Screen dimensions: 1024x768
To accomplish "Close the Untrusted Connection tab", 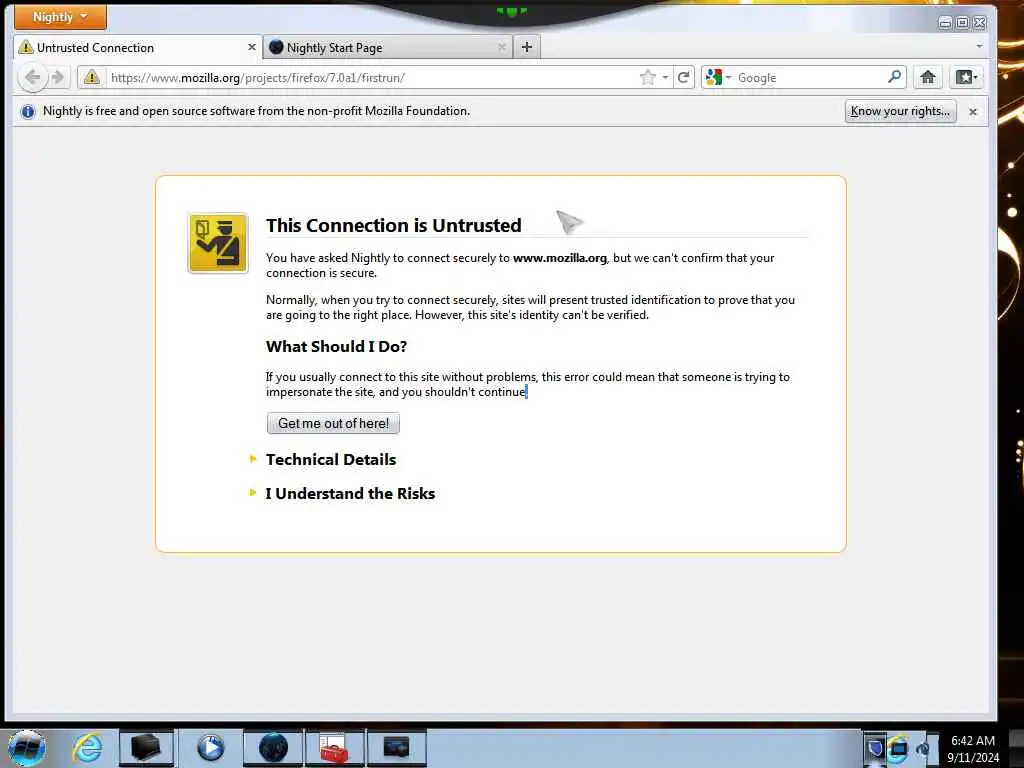I will tap(251, 47).
